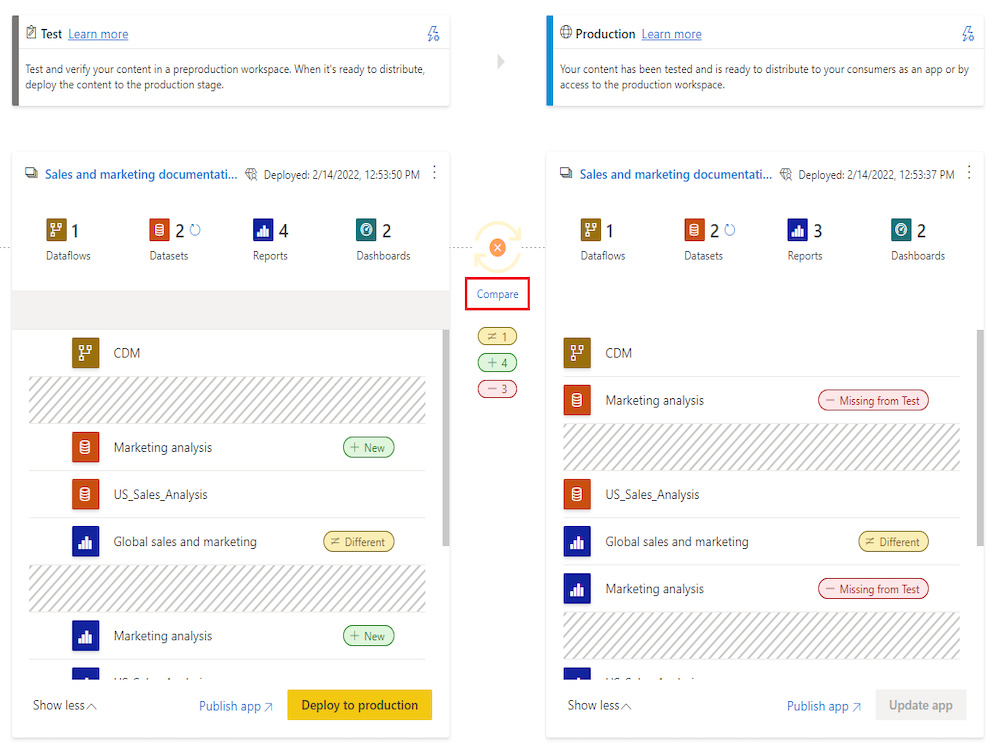Select Marketing analysis dataset icon in Production list
This screenshot has height=750, width=1000.
577,400
